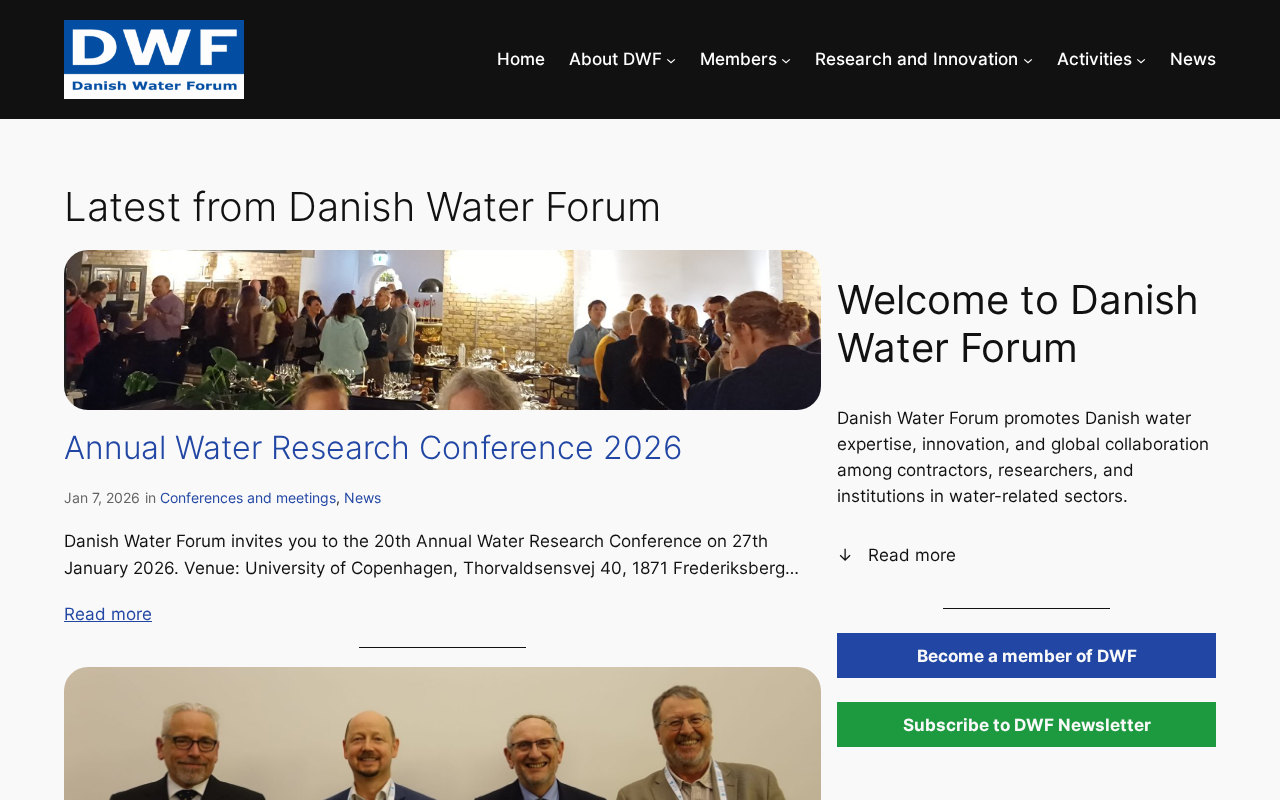The height and width of the screenshot is (800, 1280).
Task: Open Annual Water Research Conference 2026 headline
Action: 373,448
